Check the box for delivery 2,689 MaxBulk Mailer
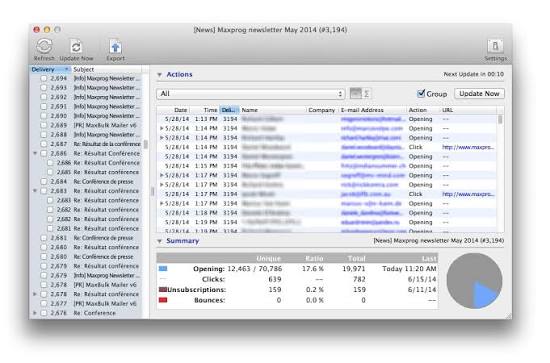Screen dimensions: 550x363 [43, 125]
